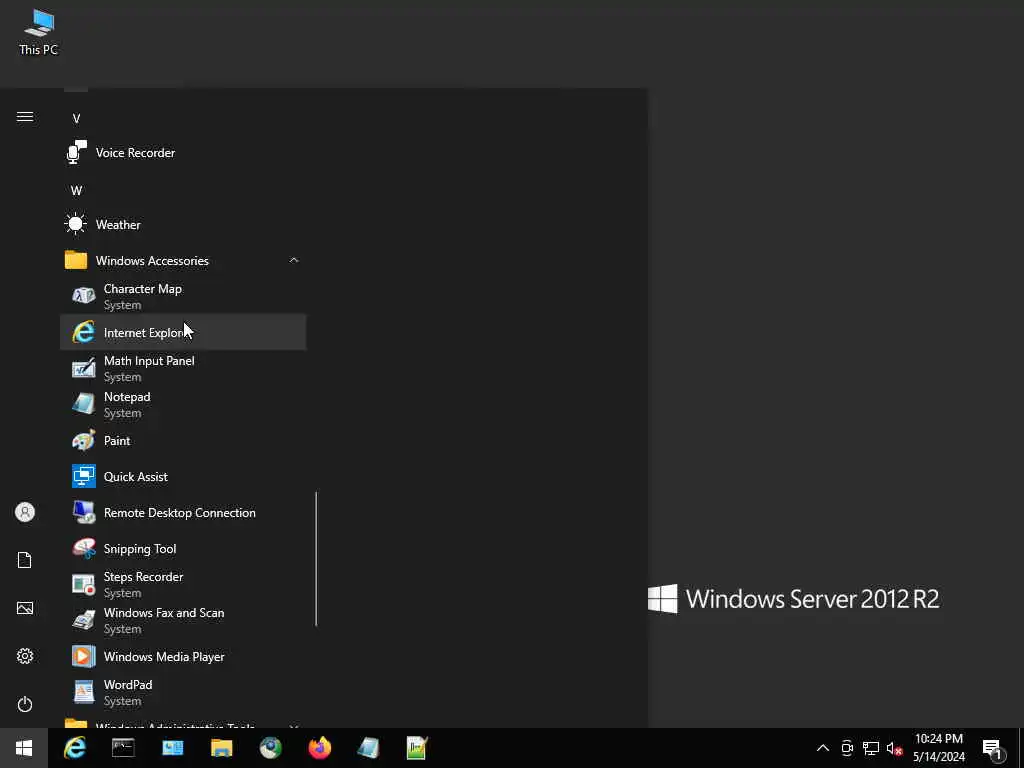Open Math Input Panel
The width and height of the screenshot is (1024, 768).
click(183, 368)
